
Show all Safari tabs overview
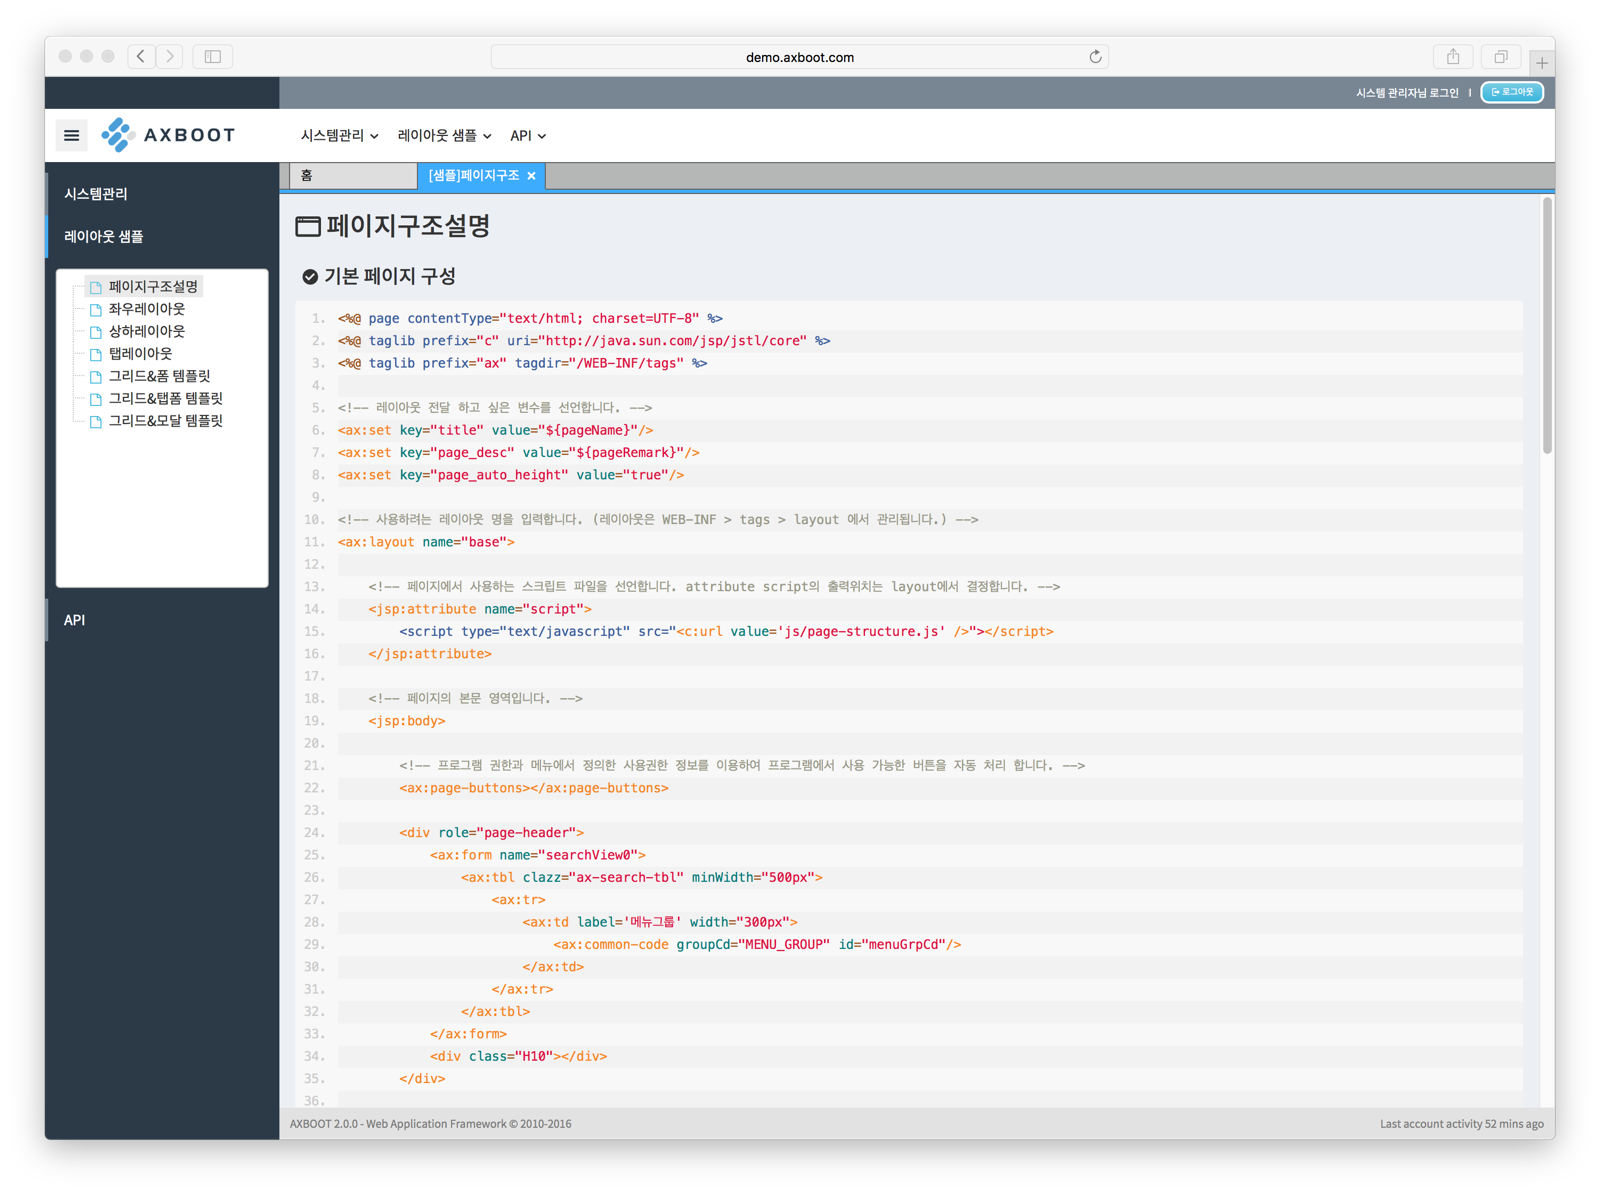coord(1501,57)
